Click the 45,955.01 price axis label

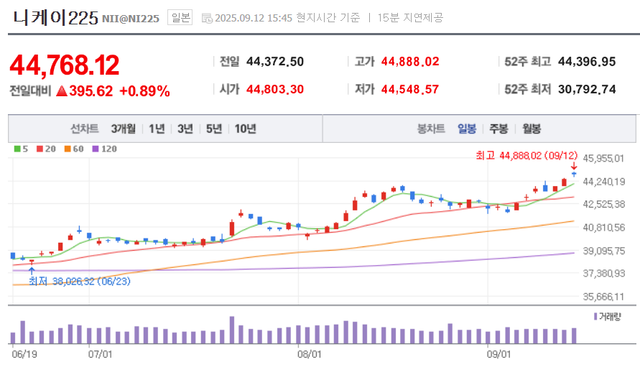pyautogui.click(x=604, y=158)
